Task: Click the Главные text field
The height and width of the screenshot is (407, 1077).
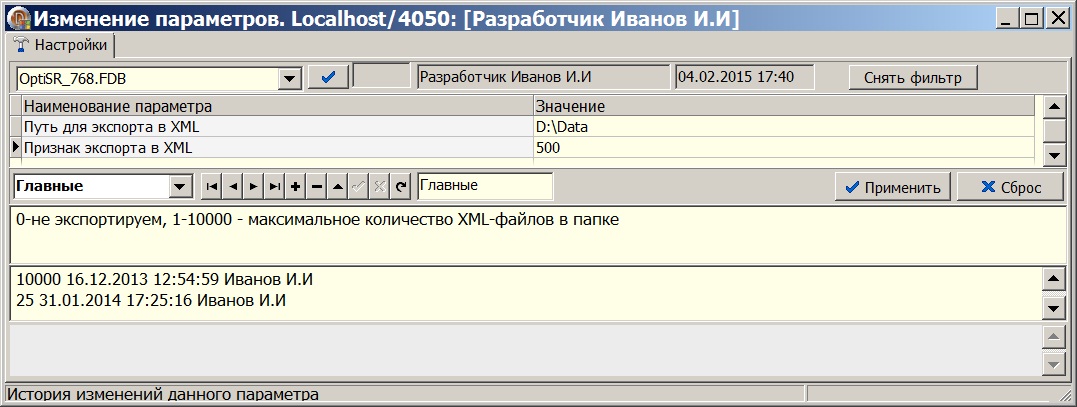Action: point(485,186)
